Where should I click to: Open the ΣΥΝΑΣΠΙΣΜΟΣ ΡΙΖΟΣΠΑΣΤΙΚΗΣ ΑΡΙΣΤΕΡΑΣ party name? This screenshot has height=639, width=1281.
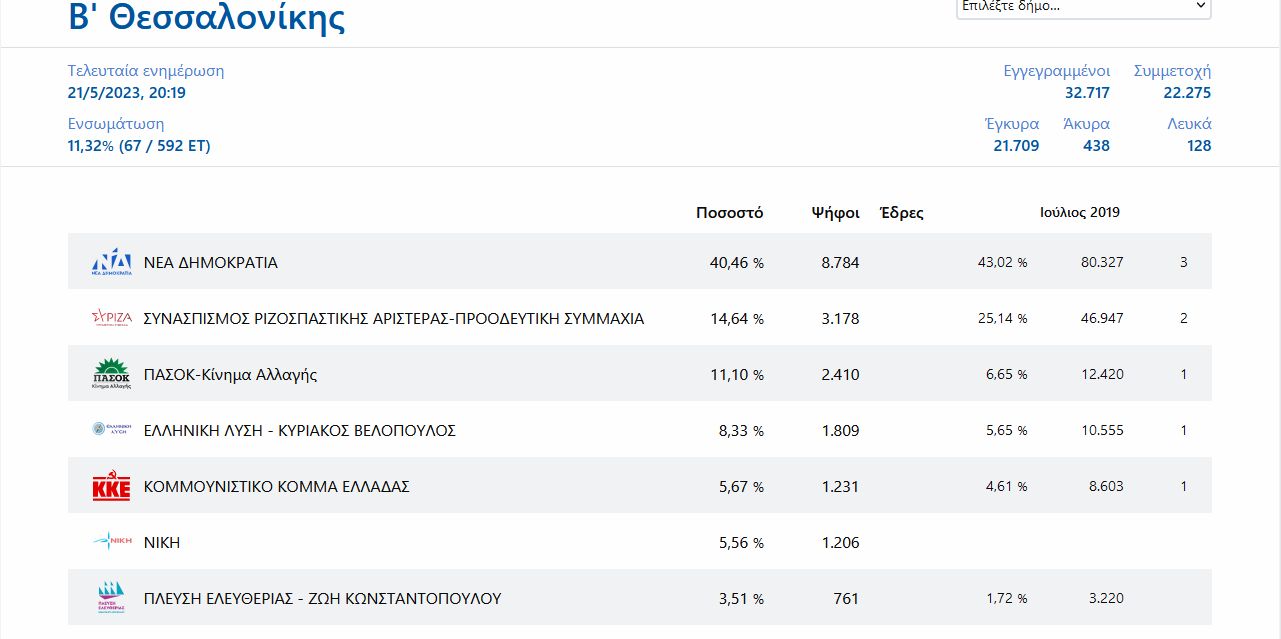click(x=394, y=319)
